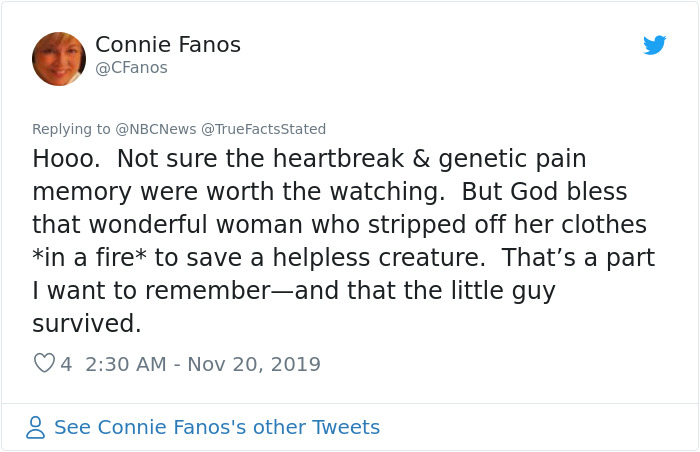Click the "Replying to" label
This screenshot has width=700, height=452.
(x=71, y=129)
